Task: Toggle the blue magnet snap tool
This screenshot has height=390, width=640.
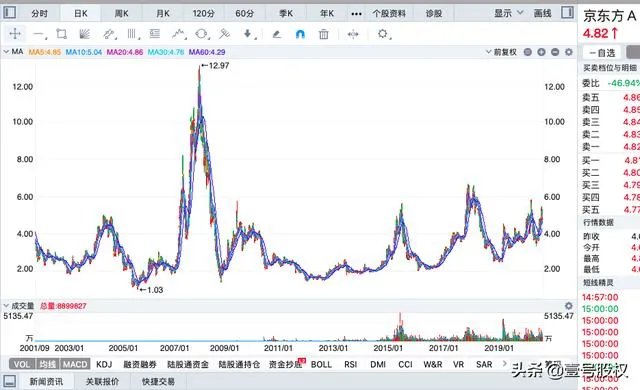Action: click(300, 34)
